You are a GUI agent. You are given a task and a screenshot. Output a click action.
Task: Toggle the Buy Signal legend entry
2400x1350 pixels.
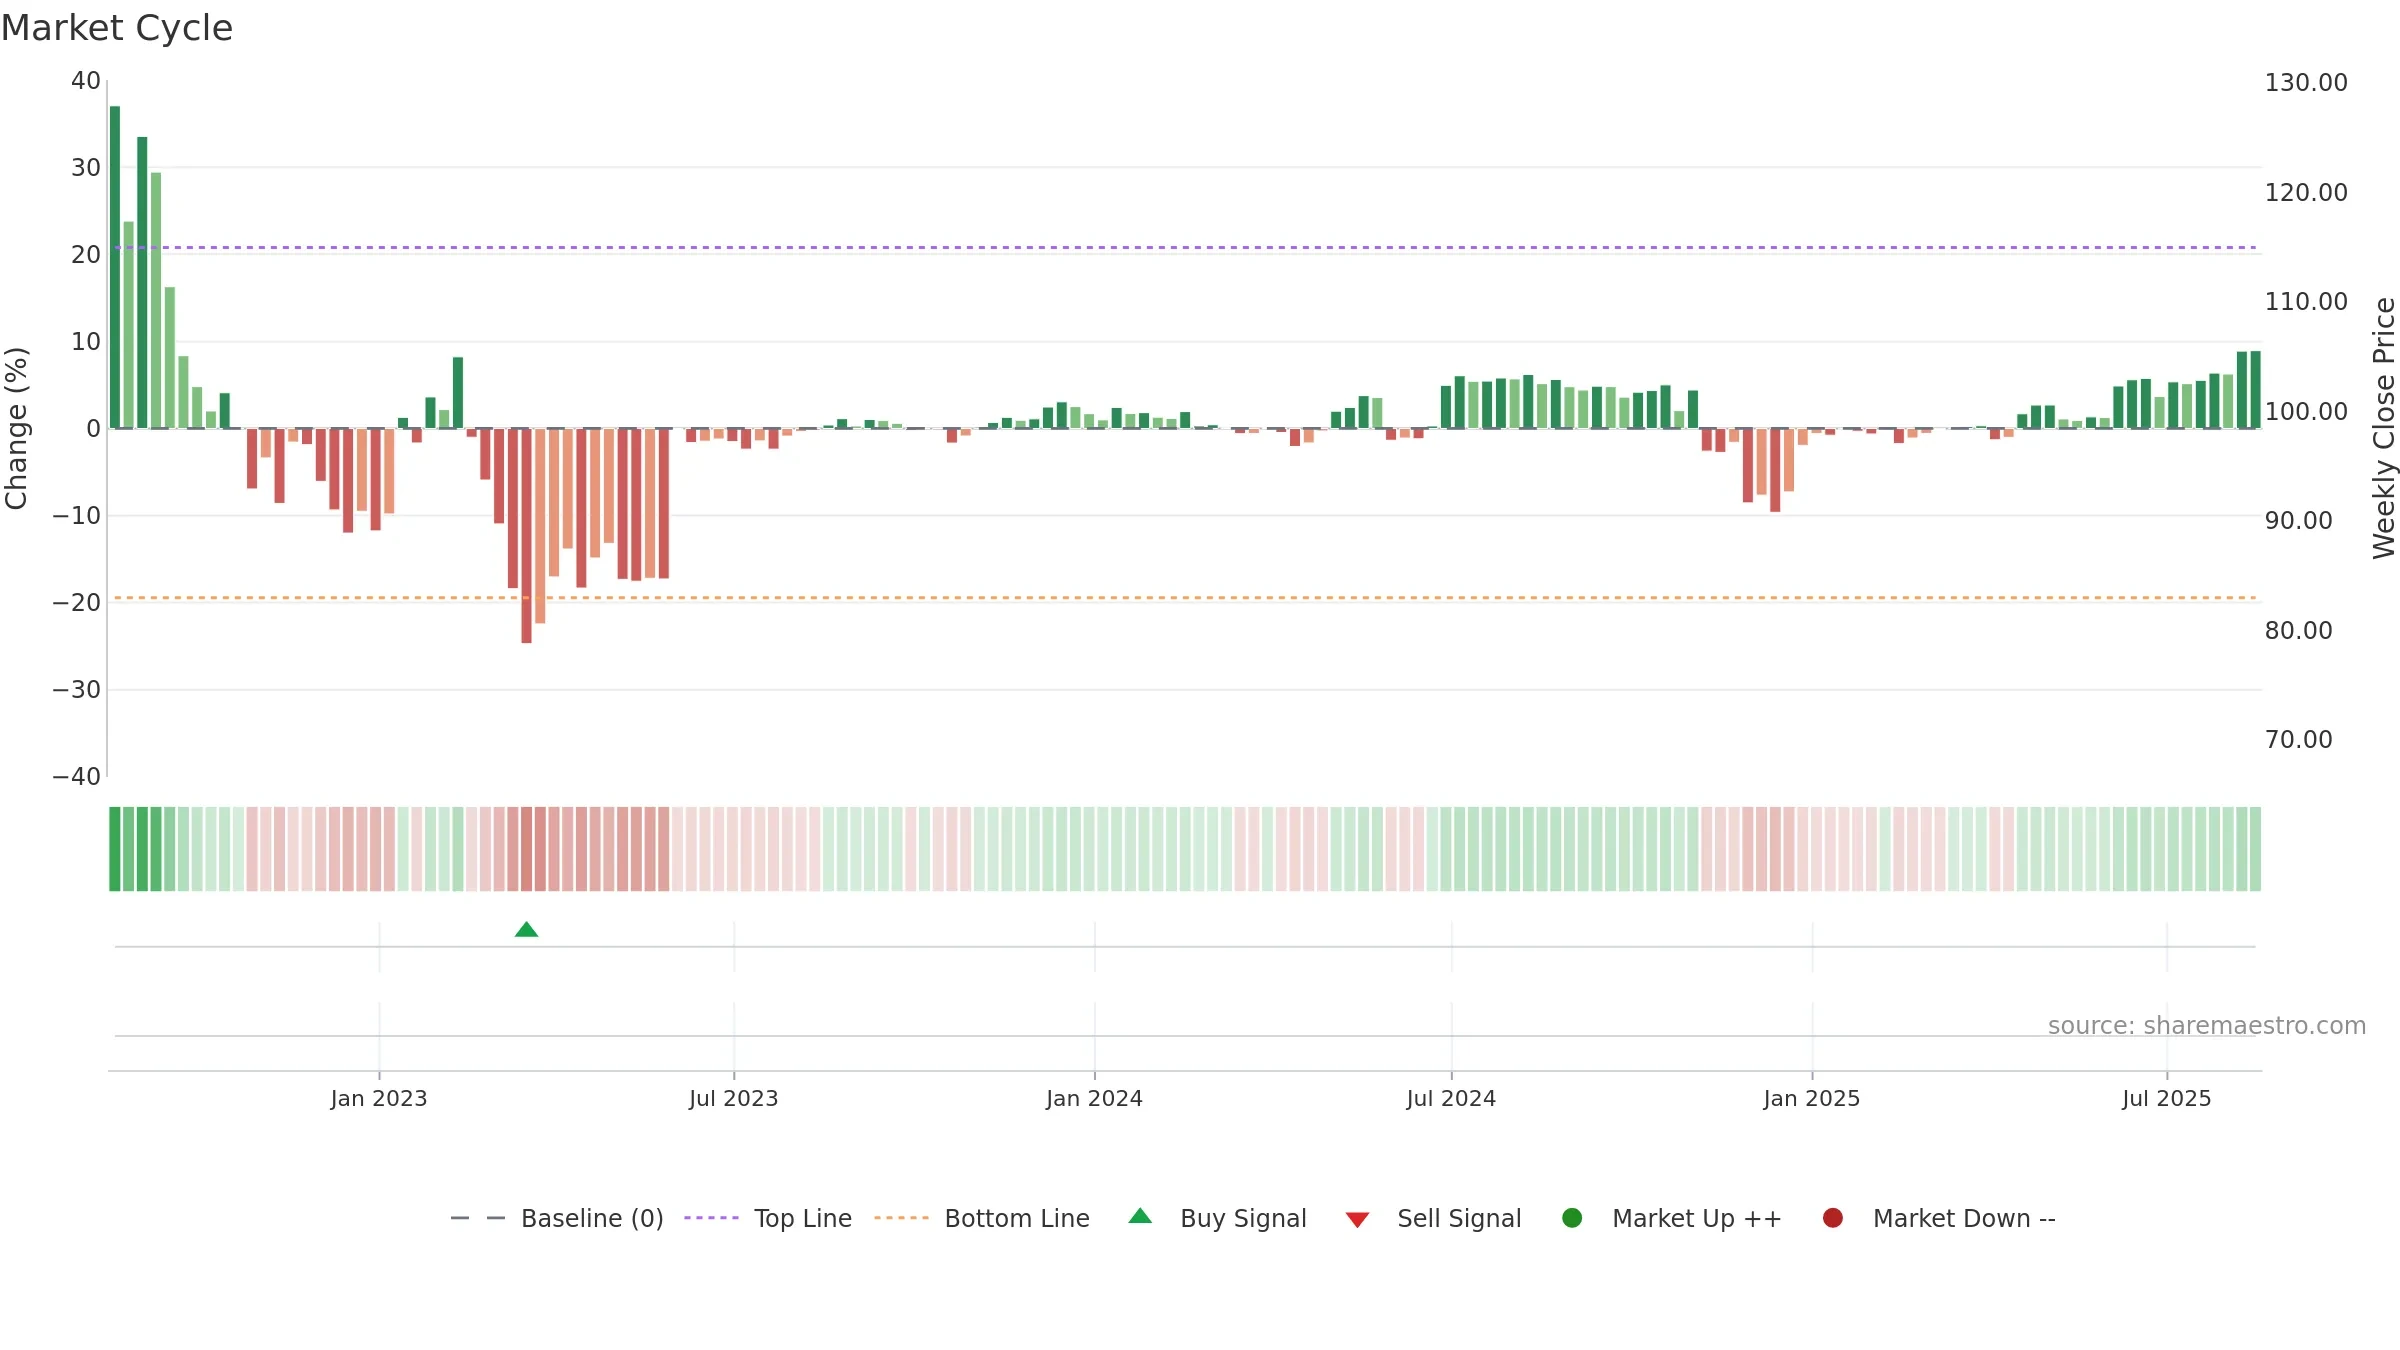(1217, 1218)
